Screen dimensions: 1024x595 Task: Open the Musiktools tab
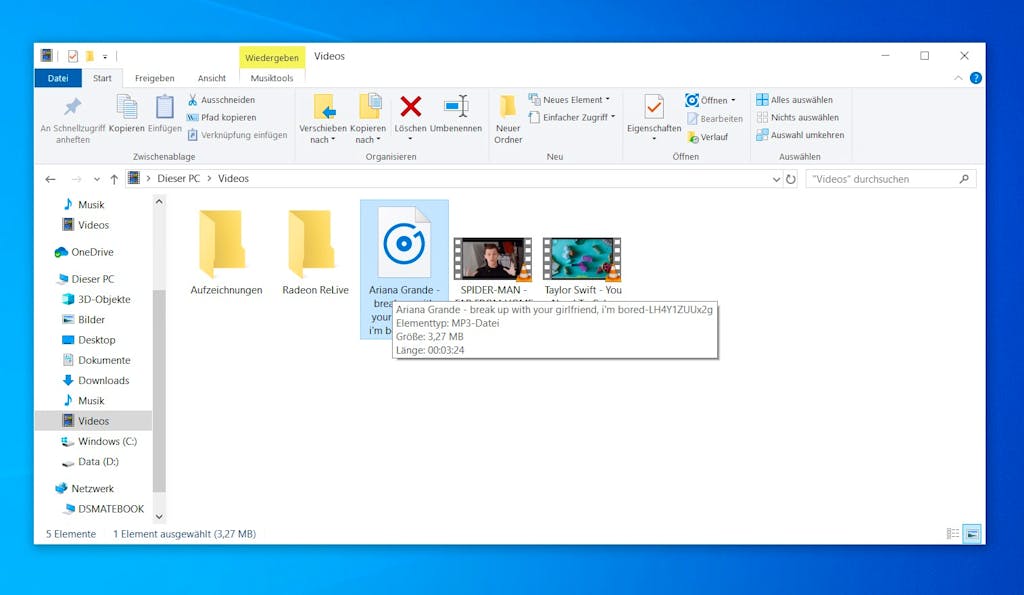(x=272, y=78)
